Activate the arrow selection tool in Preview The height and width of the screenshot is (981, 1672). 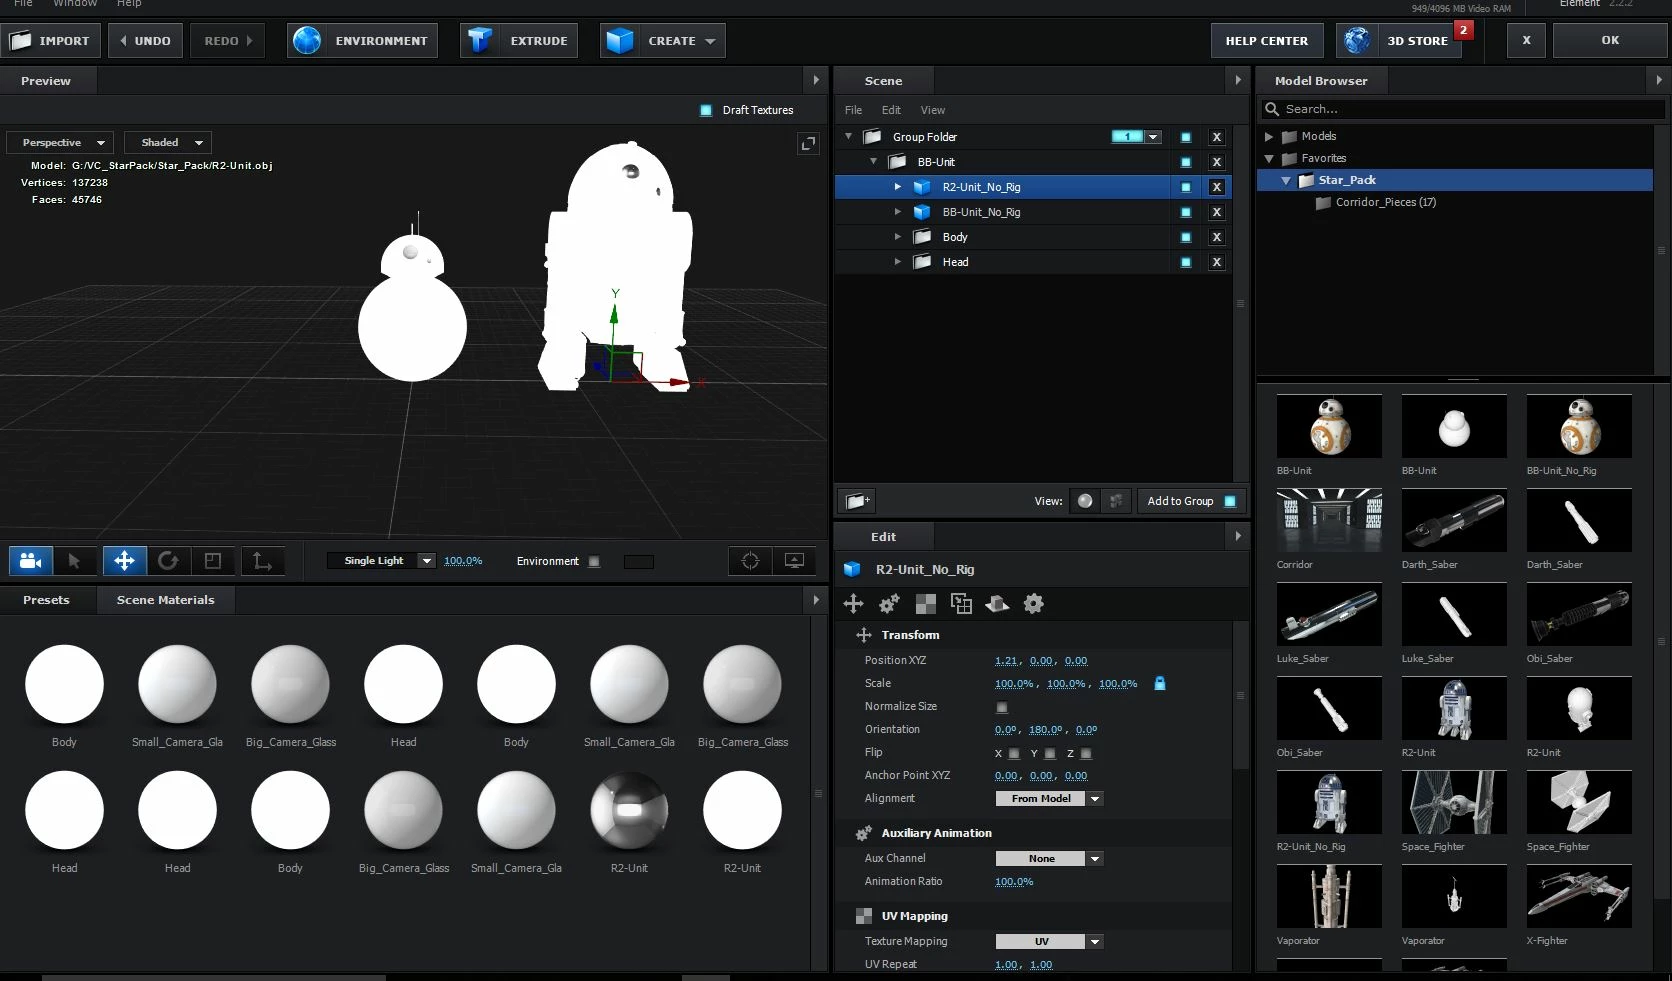[74, 561]
